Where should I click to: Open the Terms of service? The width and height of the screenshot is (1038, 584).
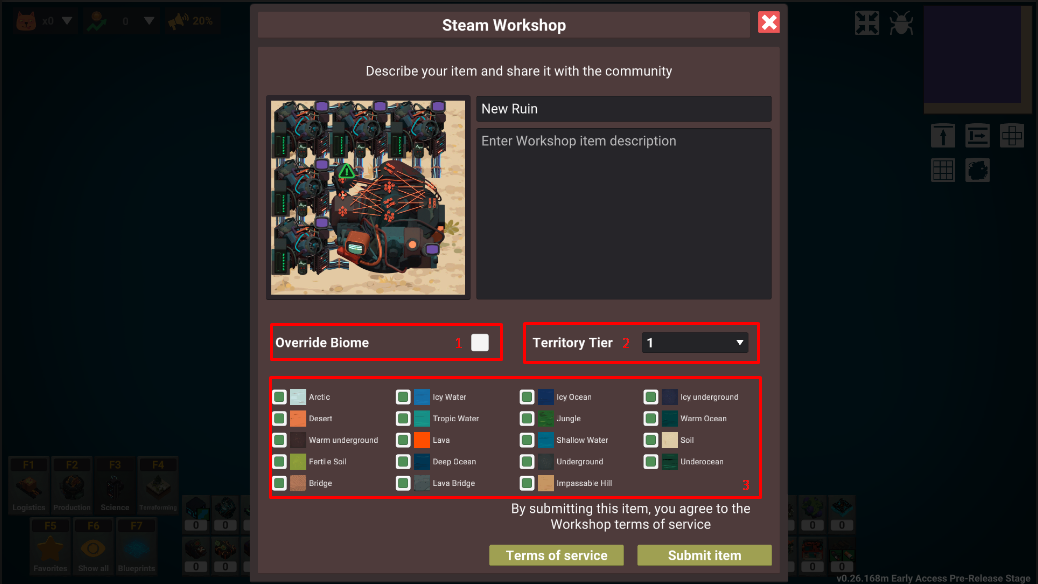pos(556,556)
